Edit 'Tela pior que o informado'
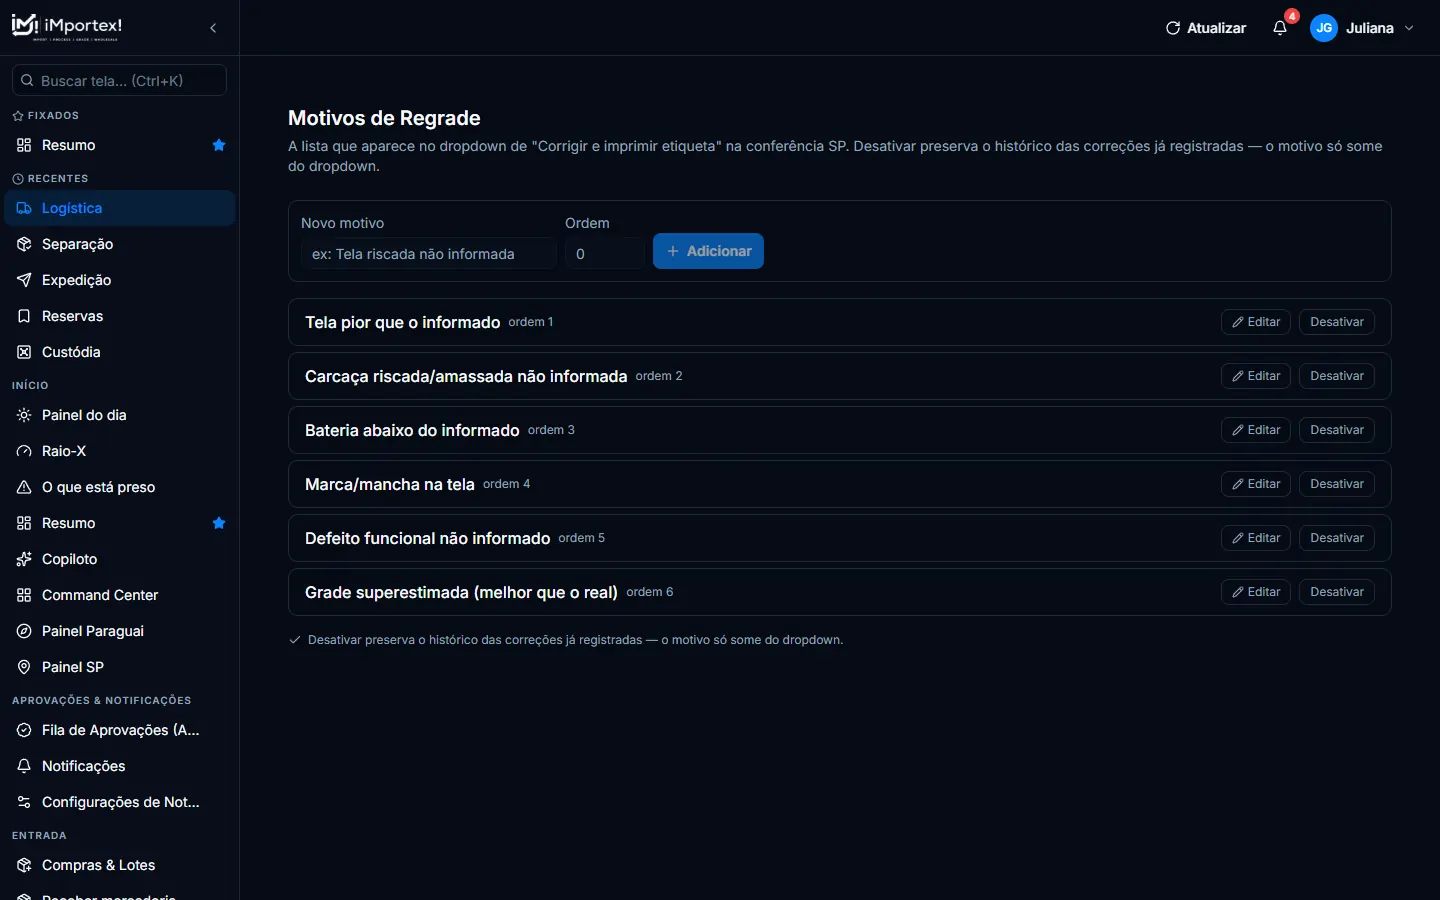Viewport: 1440px width, 900px height. point(1256,322)
